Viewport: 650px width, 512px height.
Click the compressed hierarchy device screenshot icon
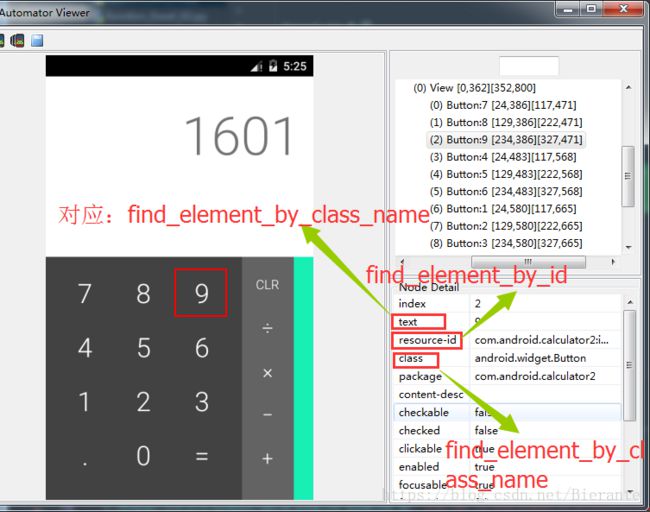coord(17,41)
